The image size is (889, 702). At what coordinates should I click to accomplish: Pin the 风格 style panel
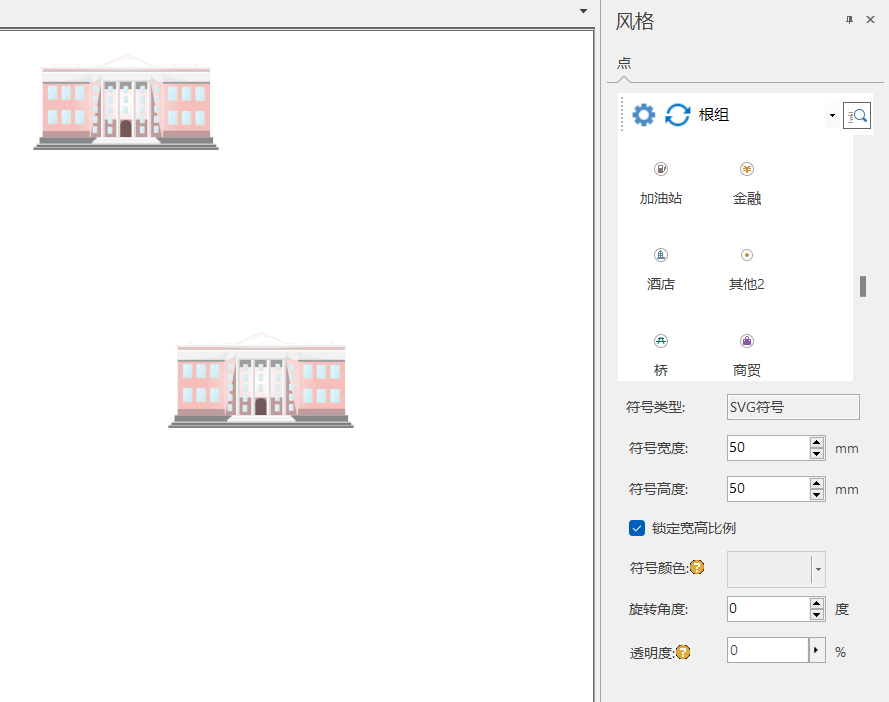(849, 20)
